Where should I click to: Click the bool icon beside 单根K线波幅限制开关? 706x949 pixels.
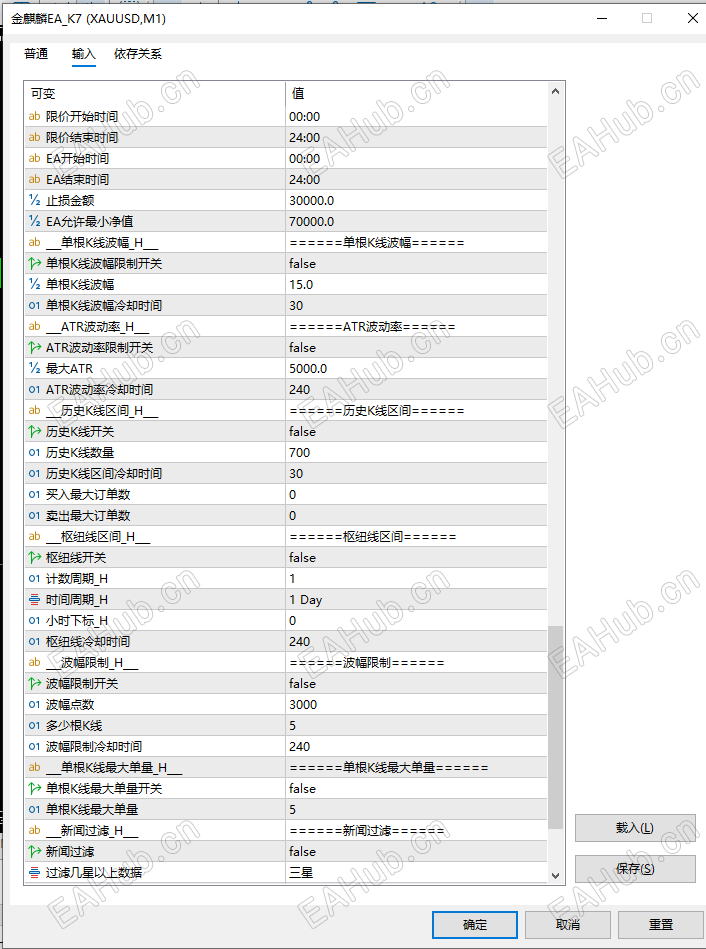pos(35,263)
